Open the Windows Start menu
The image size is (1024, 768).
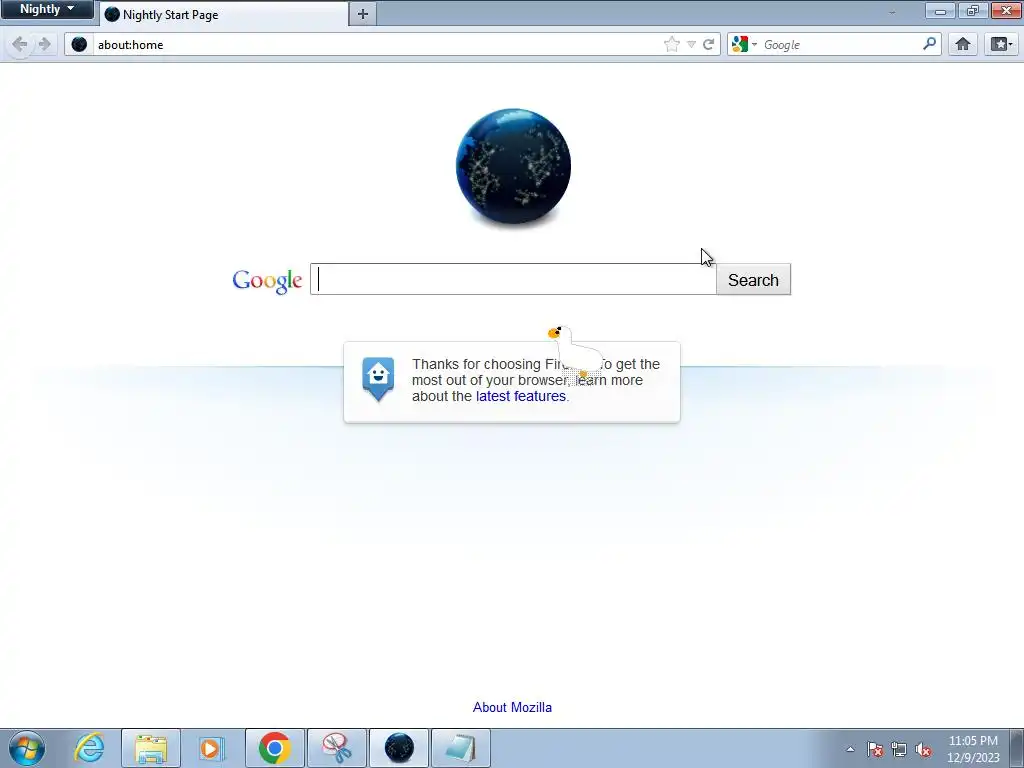click(x=27, y=748)
